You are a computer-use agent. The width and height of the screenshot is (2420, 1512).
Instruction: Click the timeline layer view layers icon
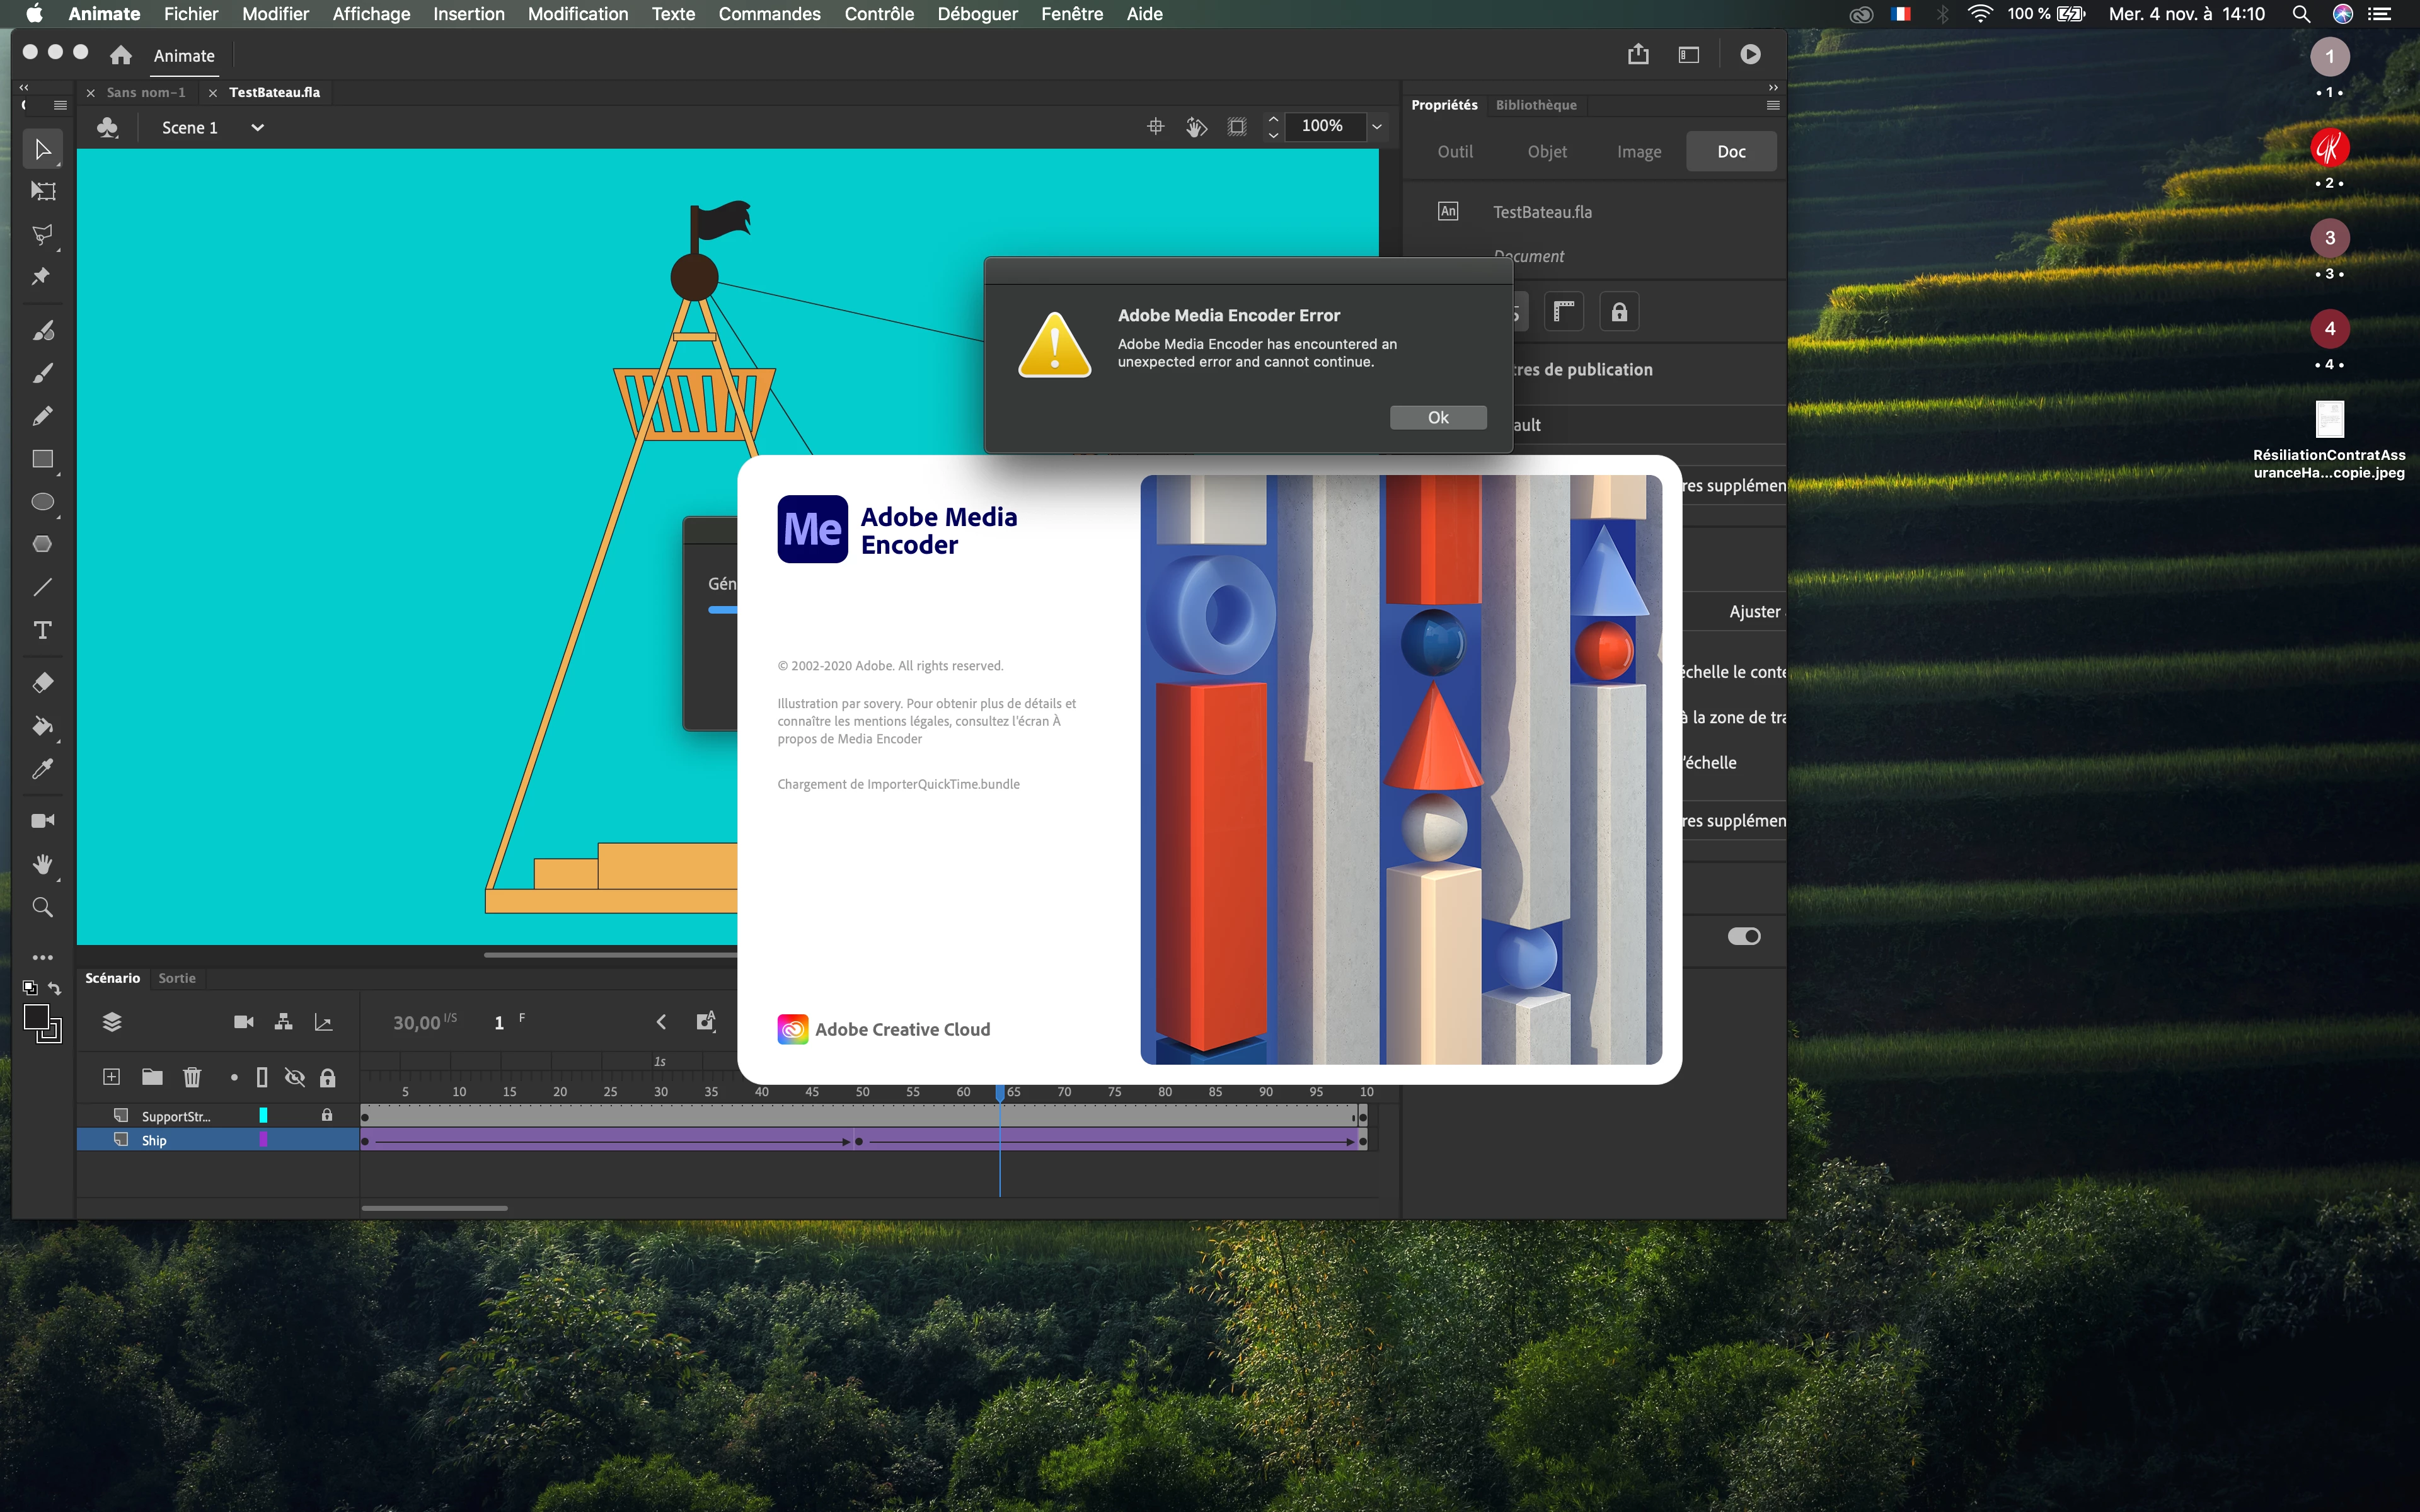[x=112, y=1022]
